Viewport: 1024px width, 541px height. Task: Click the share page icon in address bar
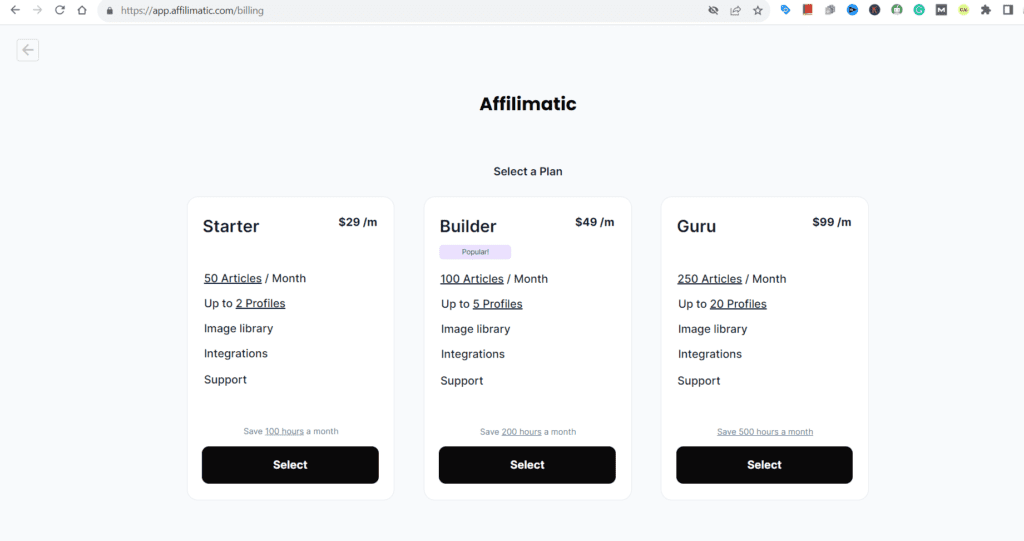735,10
